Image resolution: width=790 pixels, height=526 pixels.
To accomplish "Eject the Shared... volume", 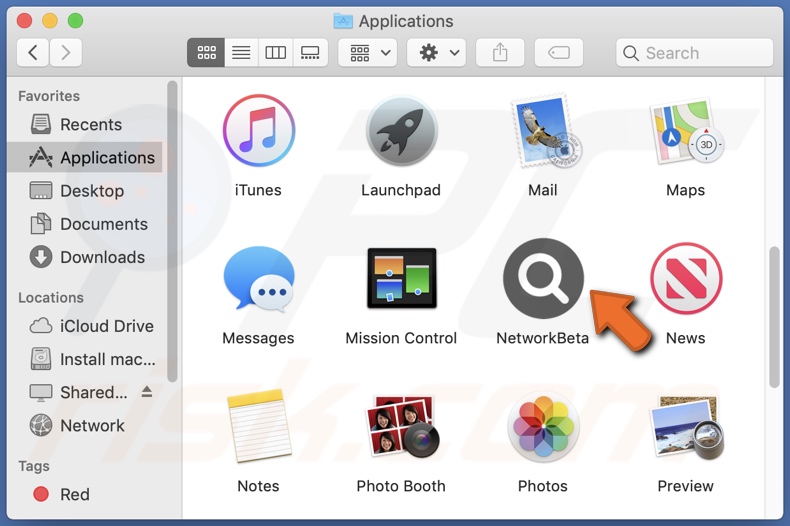I will pyautogui.click(x=147, y=391).
